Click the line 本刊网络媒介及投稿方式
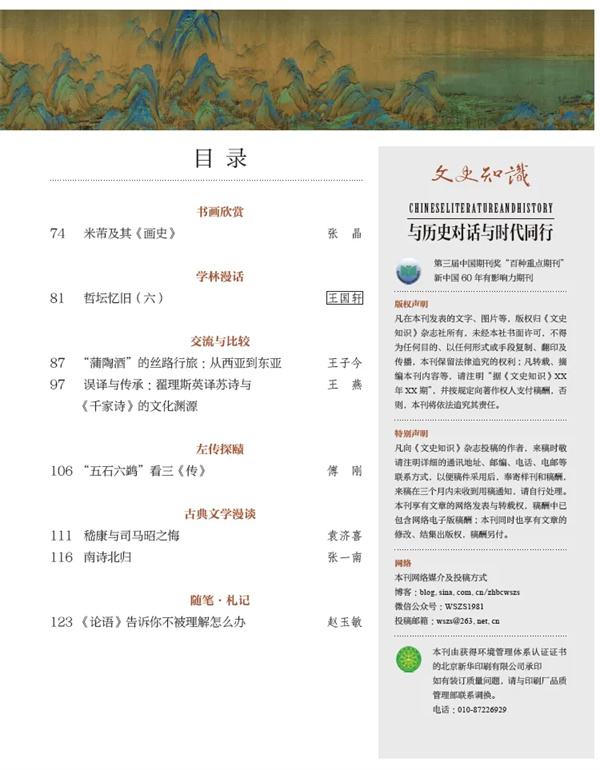 point(441,578)
